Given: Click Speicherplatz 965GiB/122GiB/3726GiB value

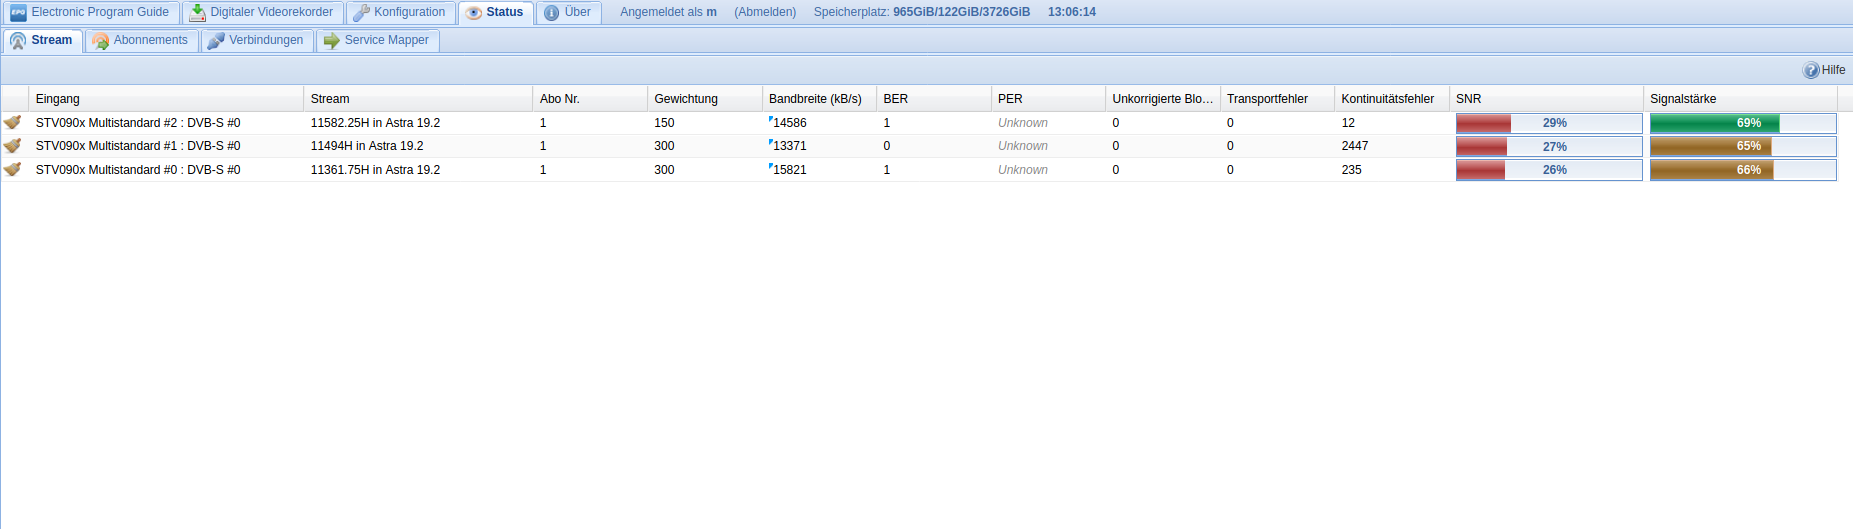Looking at the screenshot, I should click(961, 13).
